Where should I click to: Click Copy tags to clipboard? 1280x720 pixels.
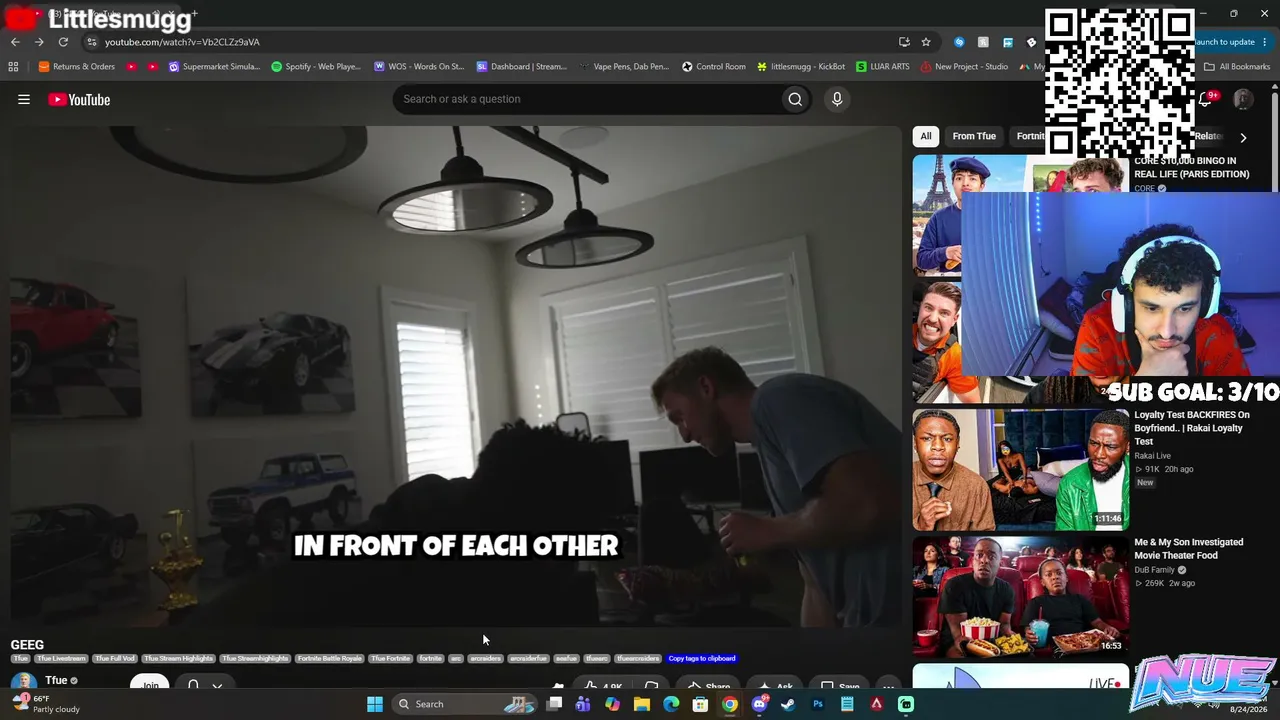702,658
